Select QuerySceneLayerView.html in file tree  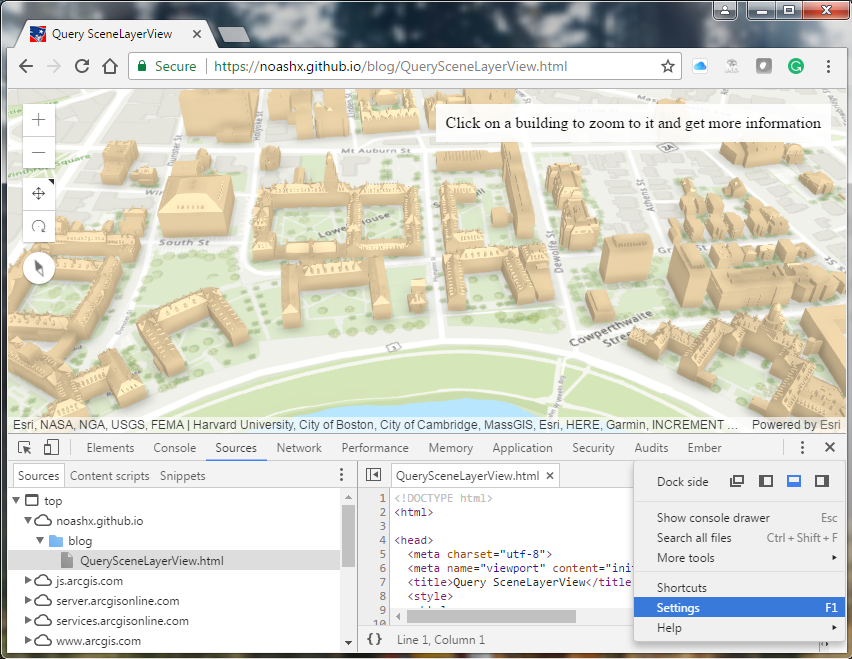[x=174, y=561]
